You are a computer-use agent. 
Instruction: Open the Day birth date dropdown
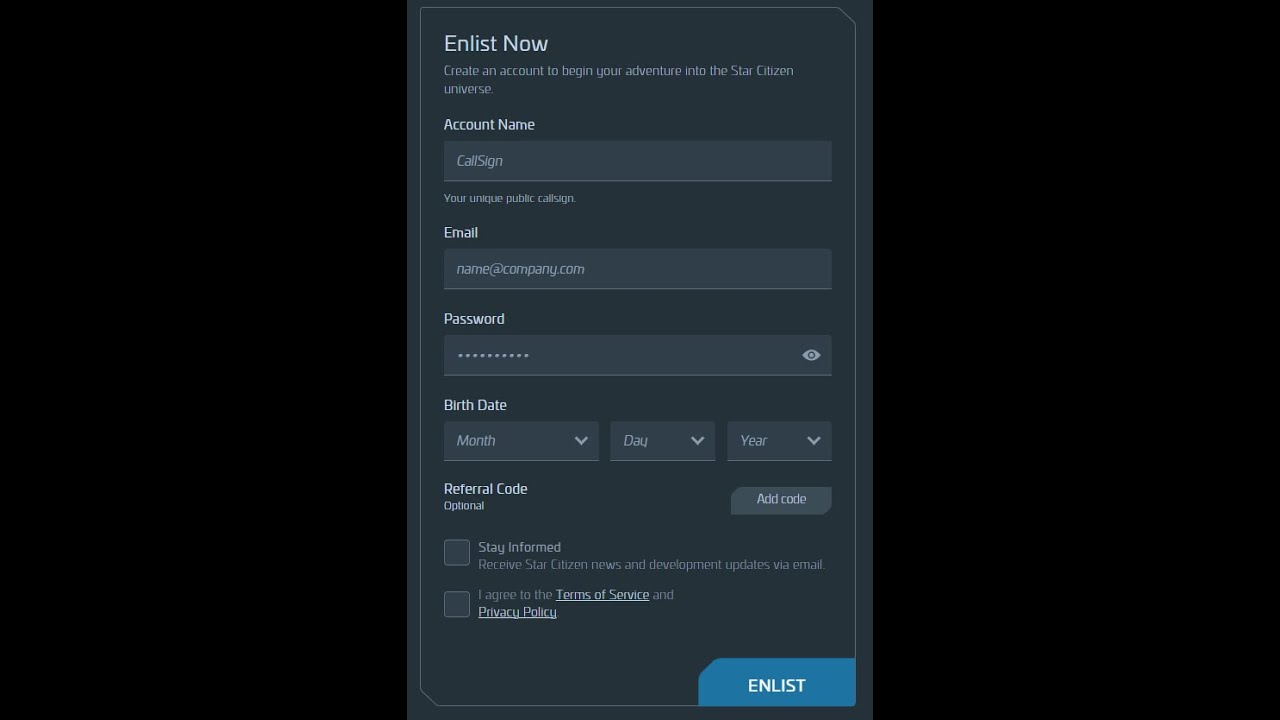point(663,441)
